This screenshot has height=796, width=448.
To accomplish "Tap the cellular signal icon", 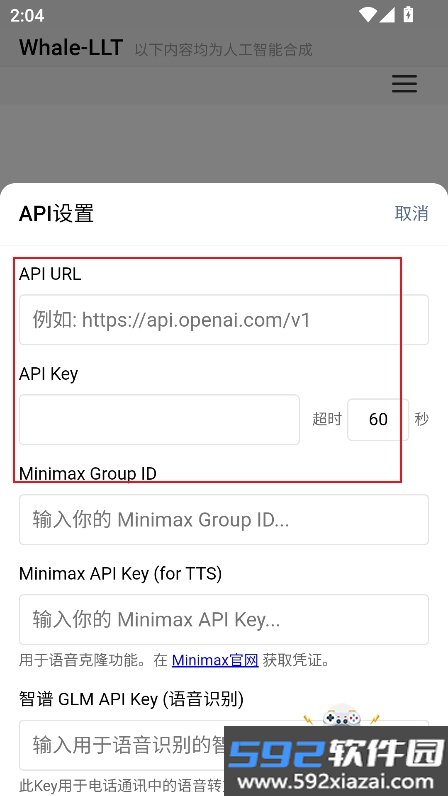I will click(387, 15).
